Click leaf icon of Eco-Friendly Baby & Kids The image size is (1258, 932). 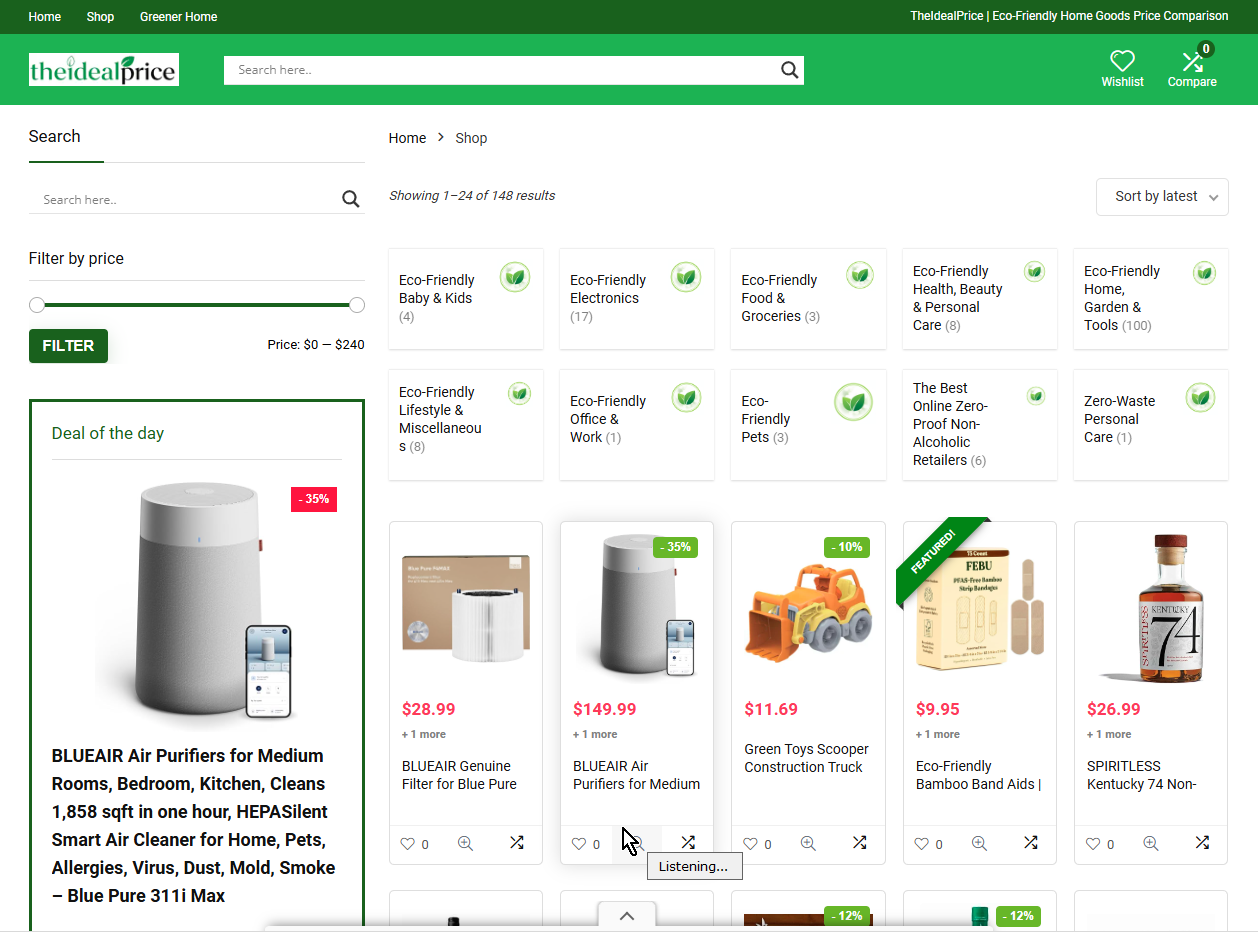click(515, 277)
